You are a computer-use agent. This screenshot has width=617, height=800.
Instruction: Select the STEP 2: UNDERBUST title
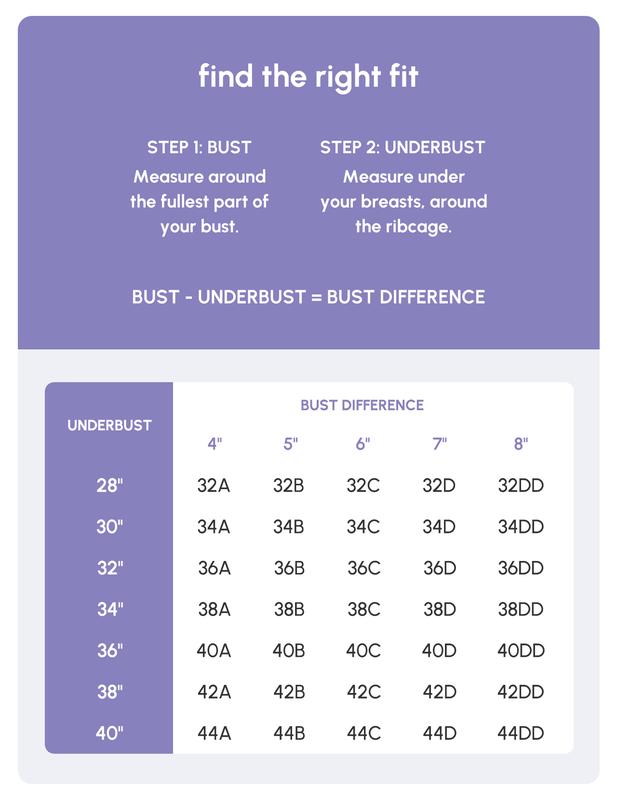(402, 147)
